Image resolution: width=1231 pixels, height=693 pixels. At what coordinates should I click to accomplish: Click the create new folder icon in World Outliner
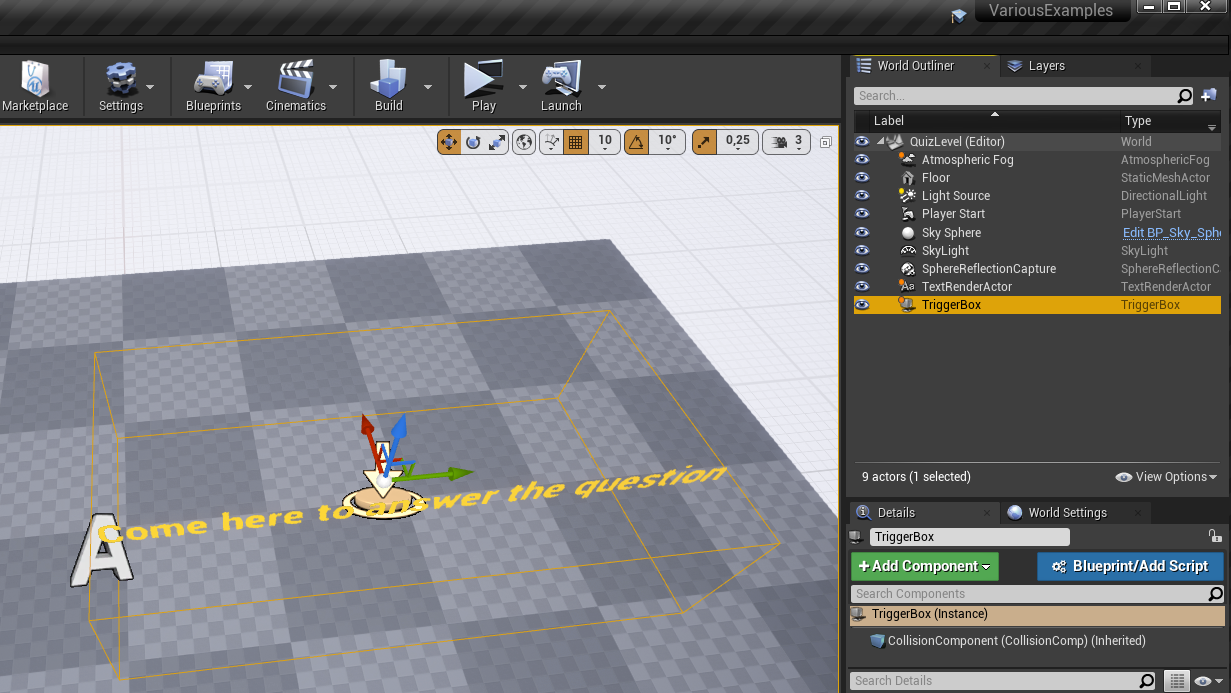pyautogui.click(x=1209, y=96)
